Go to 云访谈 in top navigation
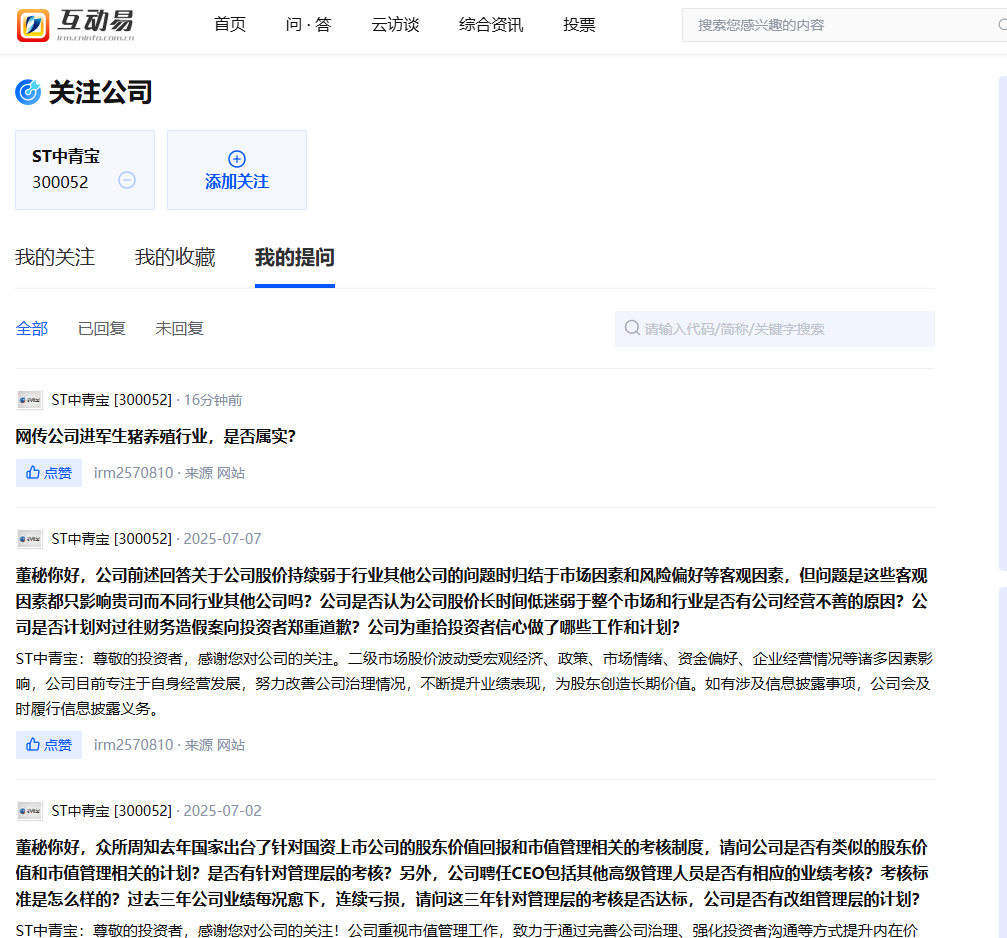Screen dimensions: 1007x938 point(395,25)
